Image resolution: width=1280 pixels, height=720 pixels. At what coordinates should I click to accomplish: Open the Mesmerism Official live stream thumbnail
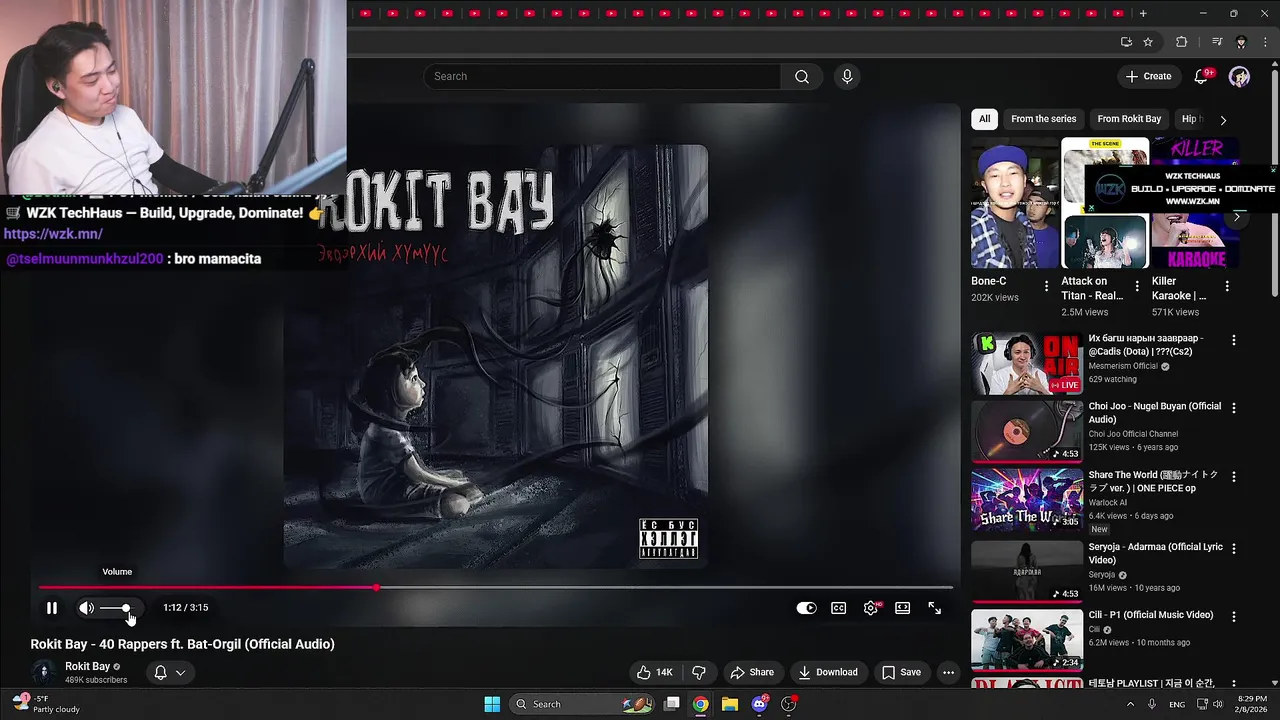(1027, 364)
